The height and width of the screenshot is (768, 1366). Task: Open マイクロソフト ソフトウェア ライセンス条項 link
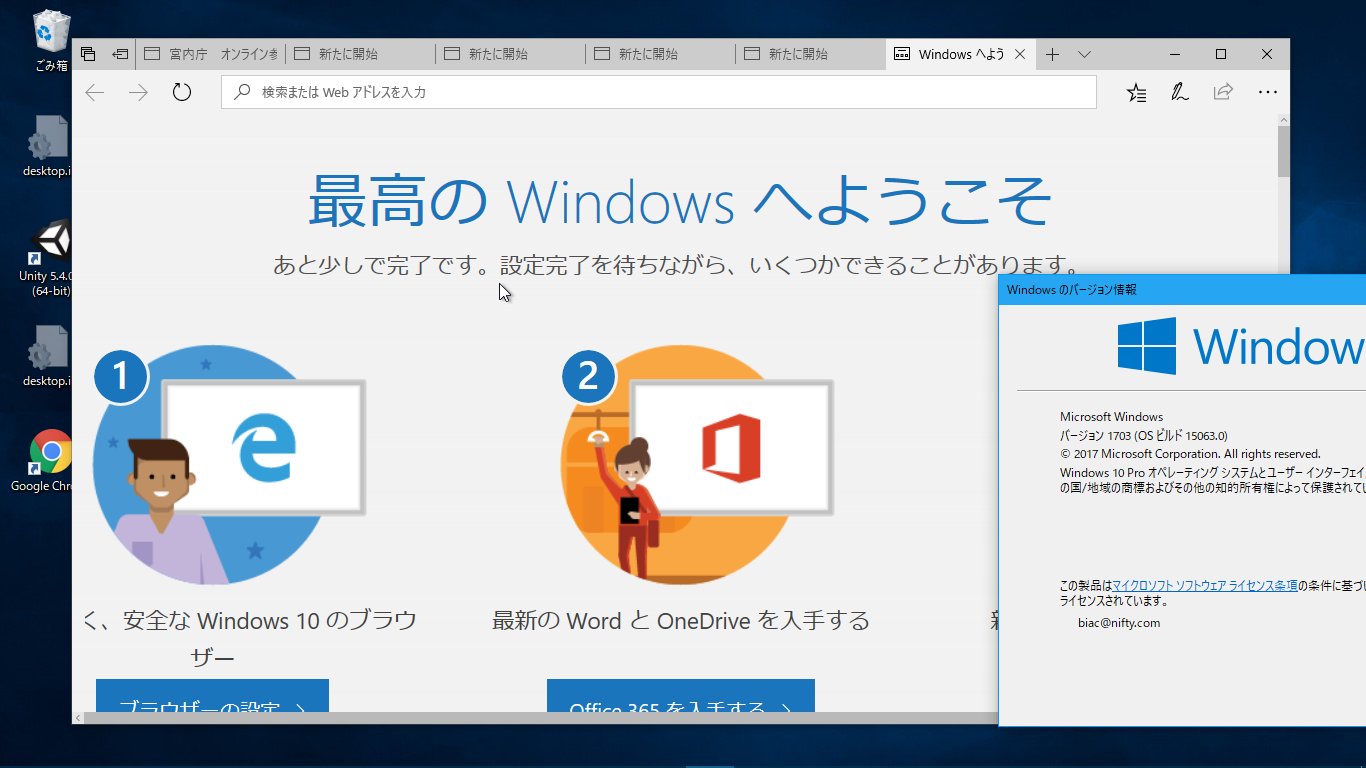pos(1205,586)
